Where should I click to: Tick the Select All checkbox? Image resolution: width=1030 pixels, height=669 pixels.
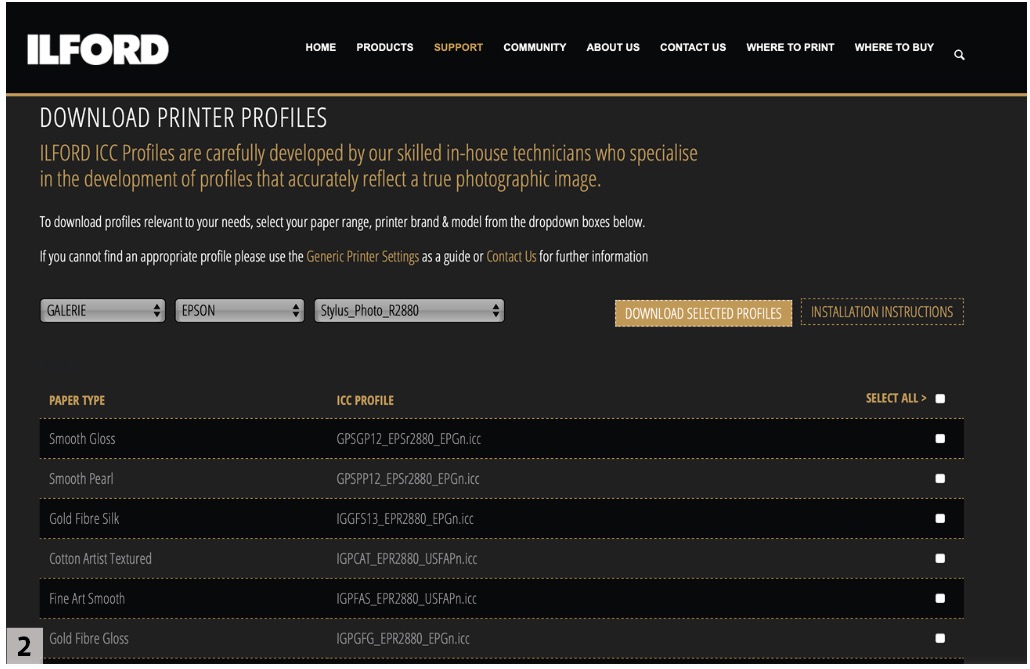940,400
